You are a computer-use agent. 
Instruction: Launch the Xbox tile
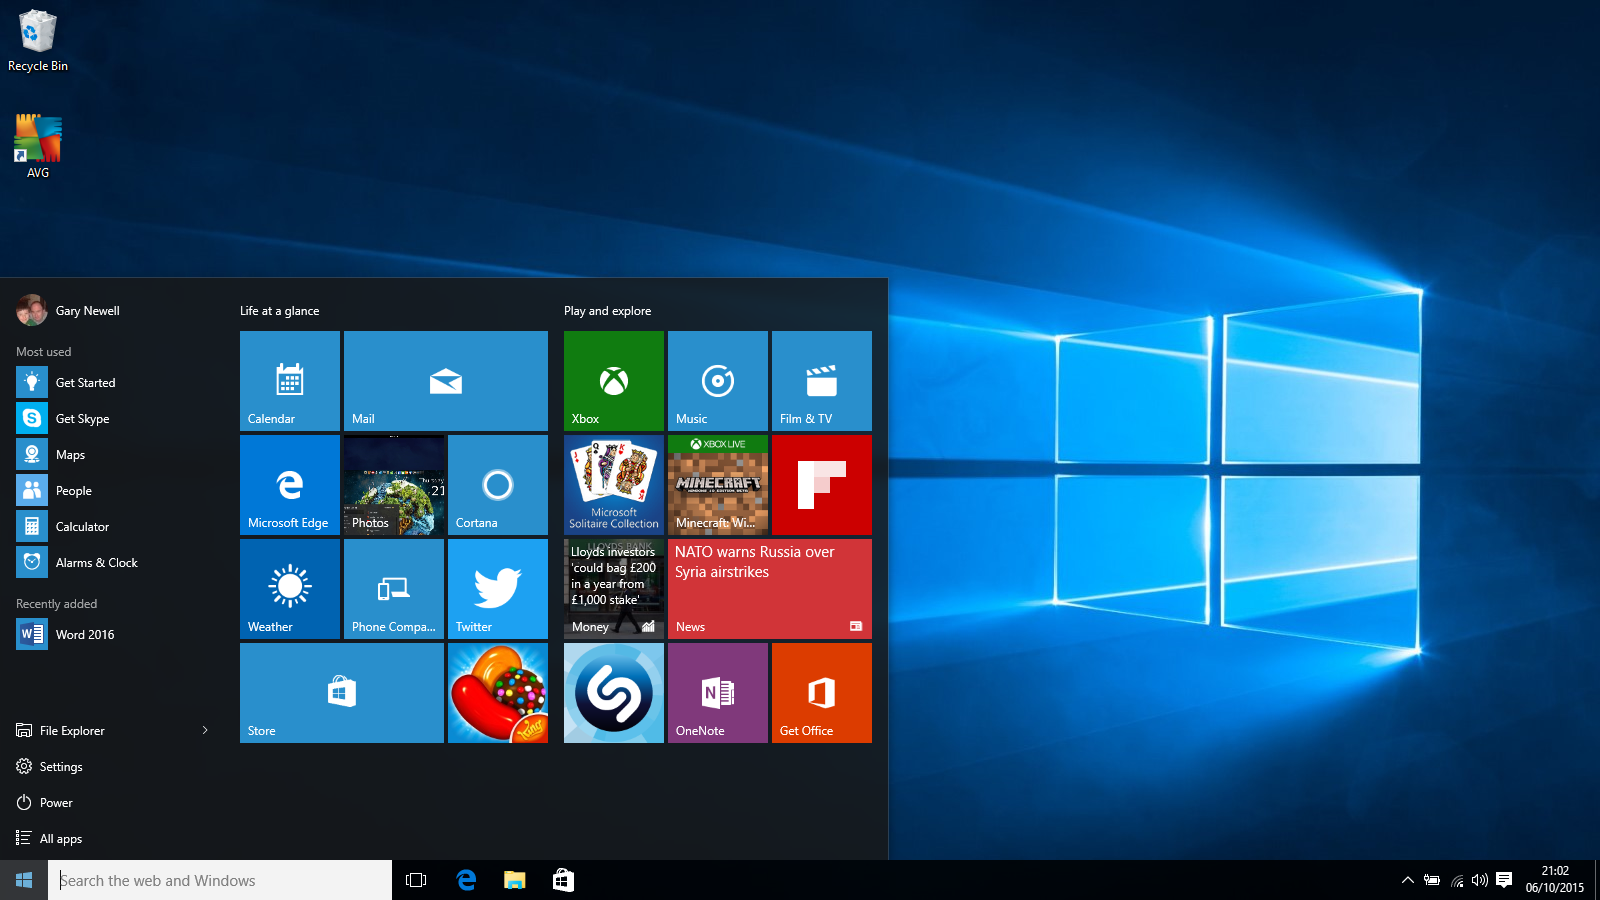coord(614,381)
